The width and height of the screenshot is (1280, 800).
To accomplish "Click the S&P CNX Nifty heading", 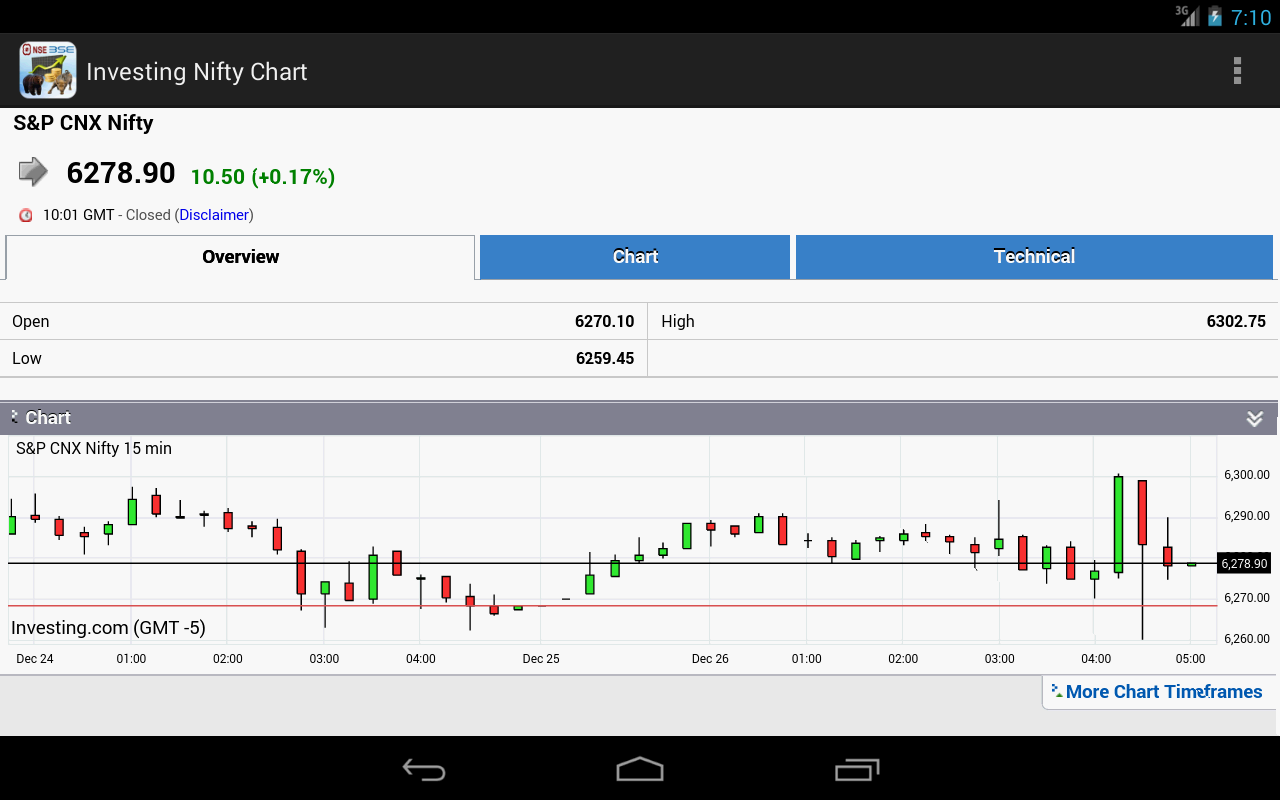I will coord(83,123).
